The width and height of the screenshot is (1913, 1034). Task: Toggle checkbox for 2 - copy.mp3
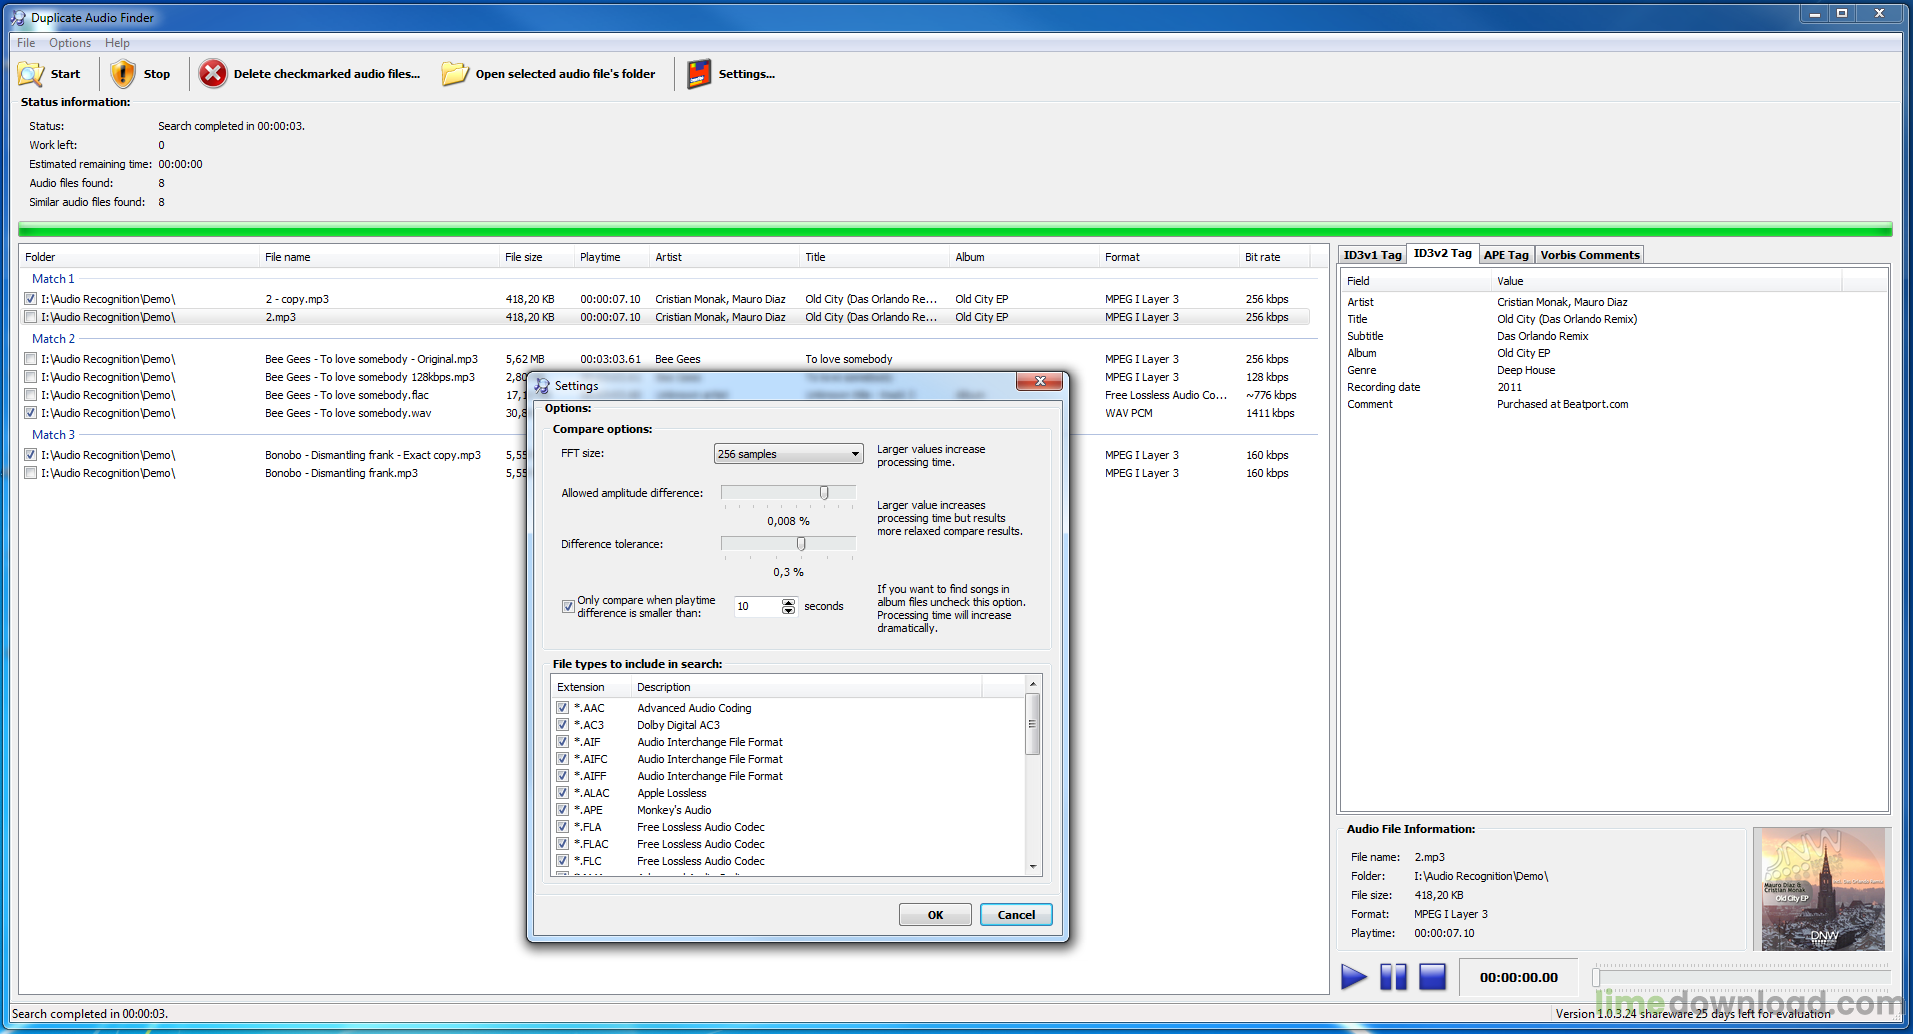tap(30, 299)
